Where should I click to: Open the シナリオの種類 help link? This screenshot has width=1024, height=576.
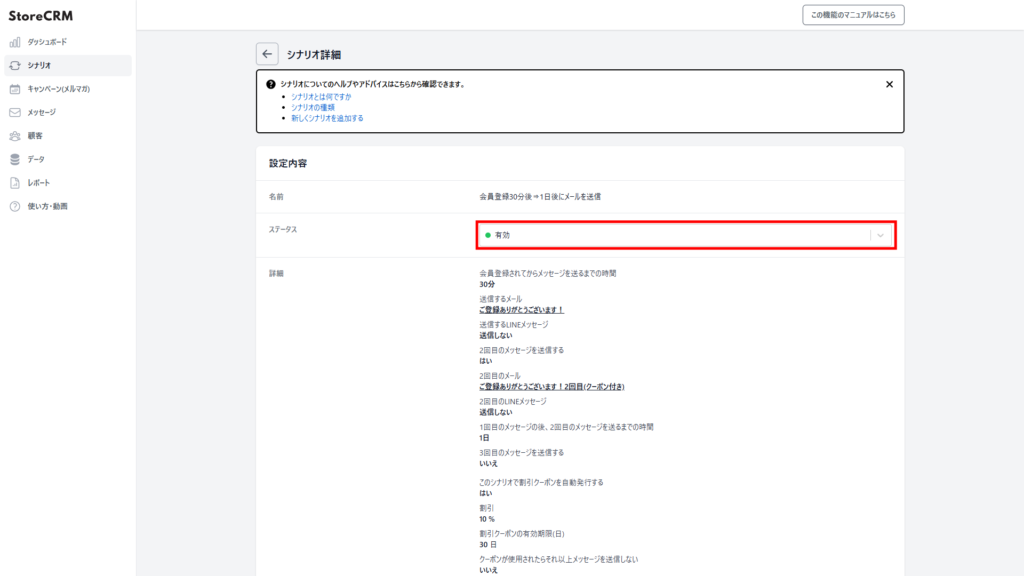(x=313, y=107)
